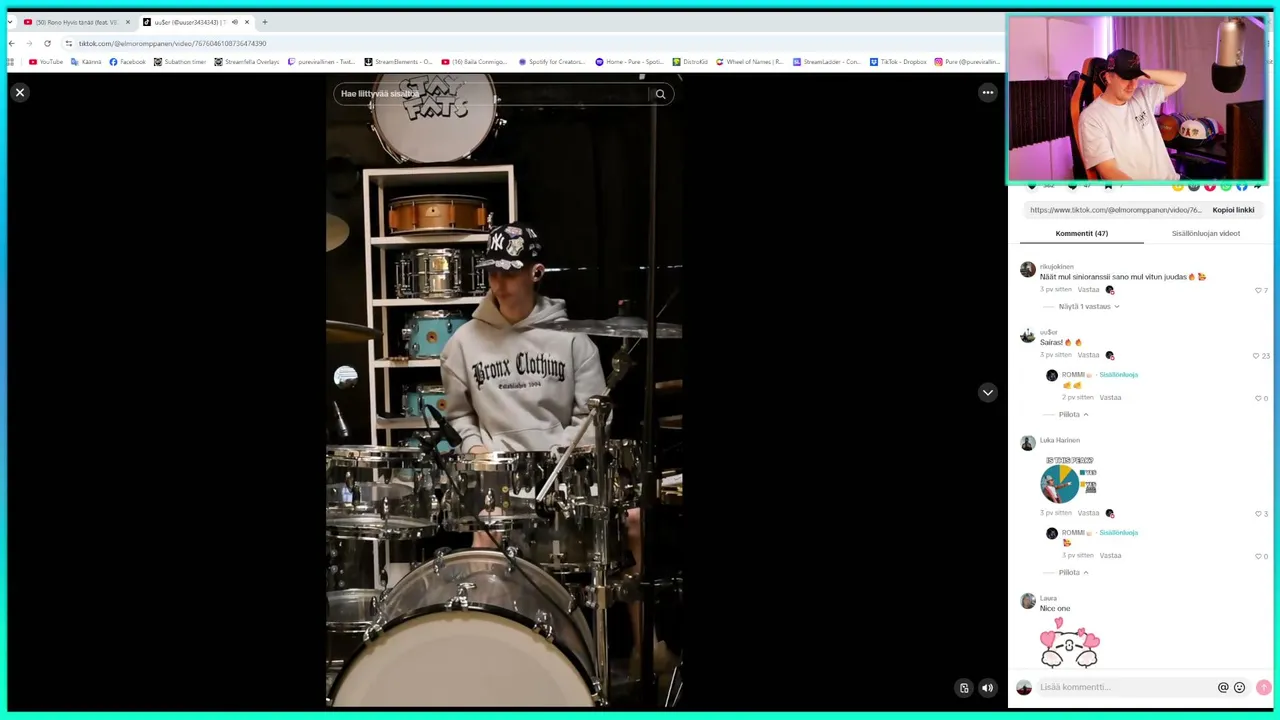Switch to the 'Kommentit (47)' tab
Screen dimensions: 1280x720
(x=1081, y=233)
